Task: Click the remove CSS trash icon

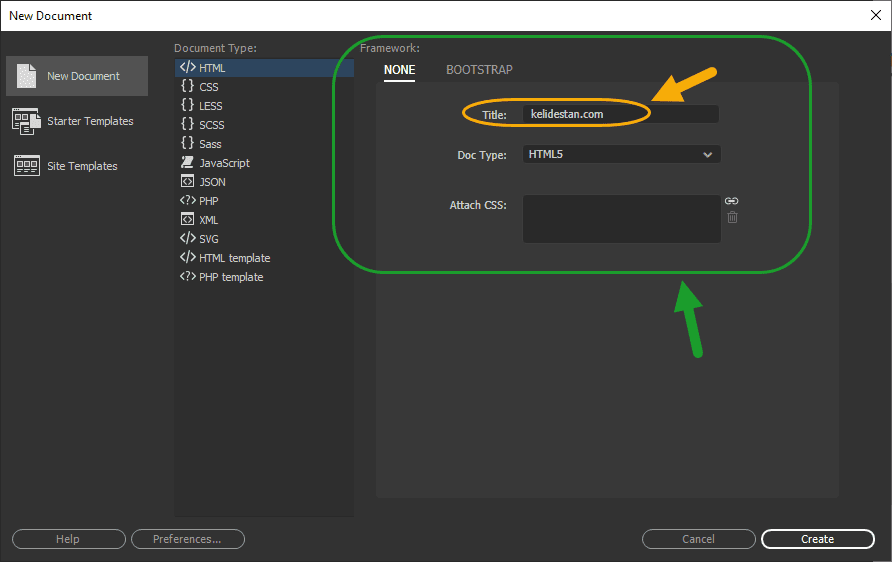Action: coord(732,217)
